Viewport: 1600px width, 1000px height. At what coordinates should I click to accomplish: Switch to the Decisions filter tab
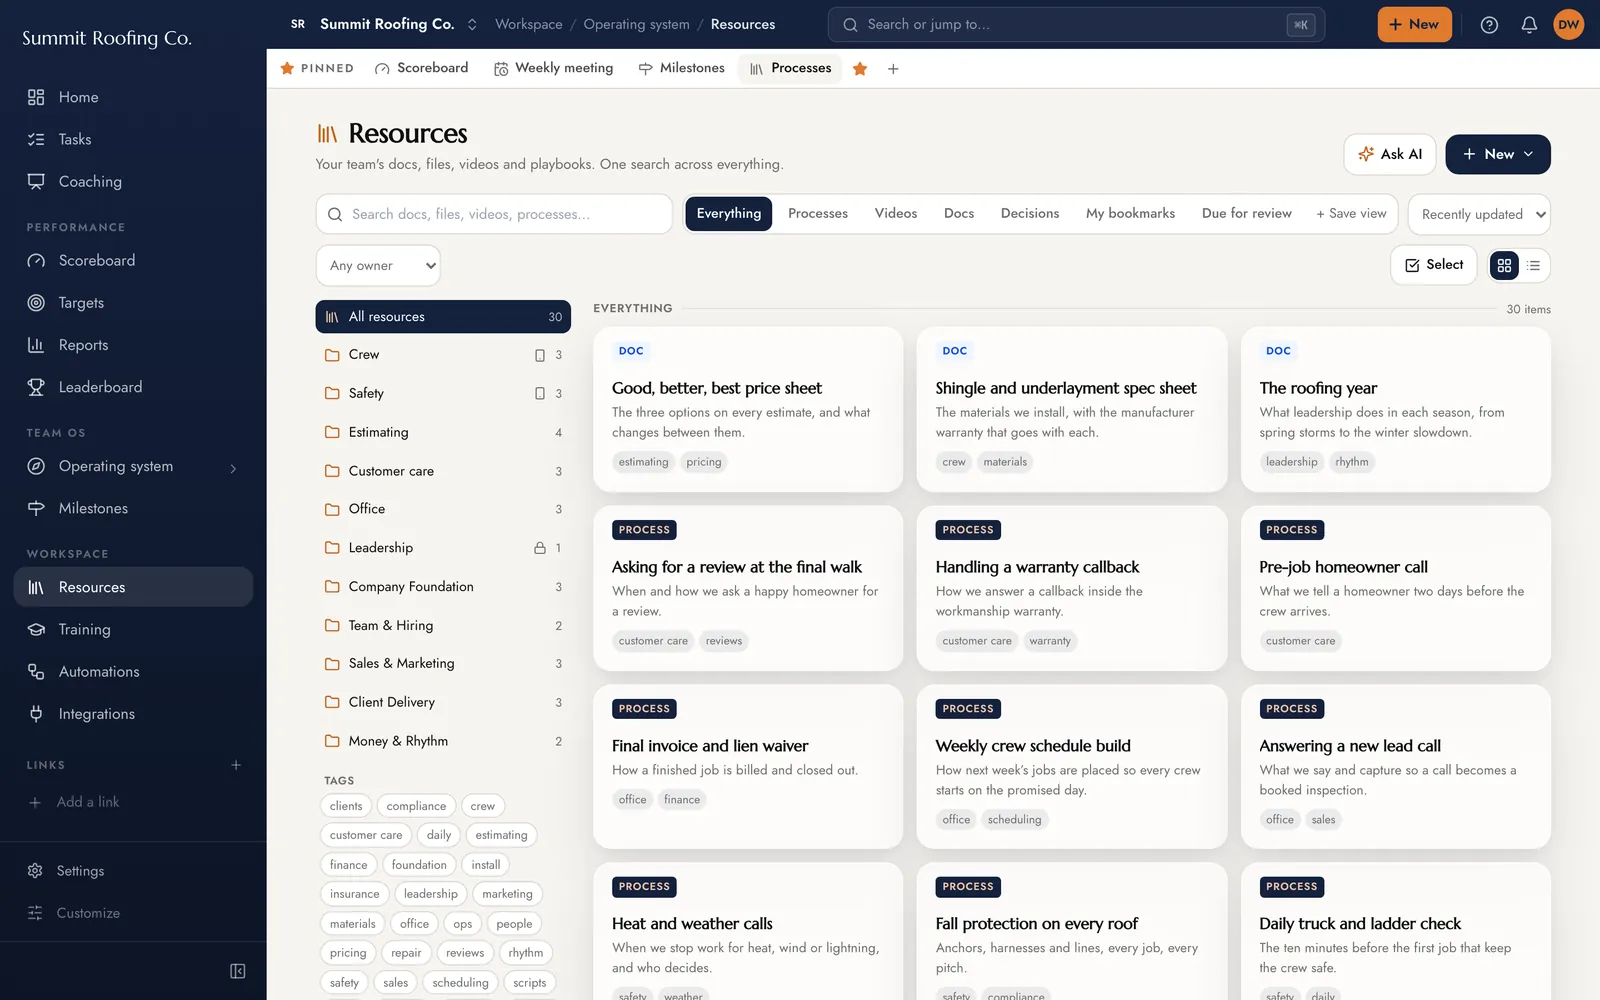1030,214
